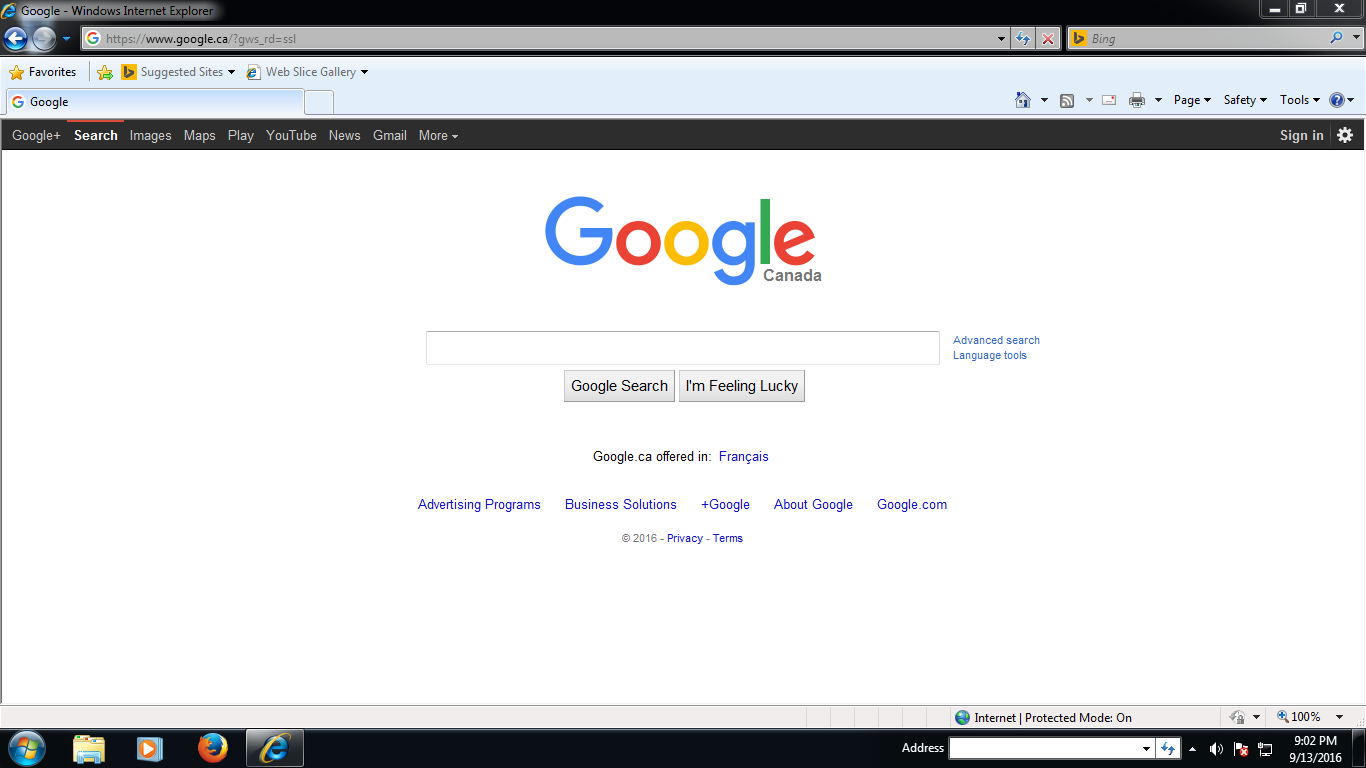Click the Print icon in command bar

tap(1137, 100)
